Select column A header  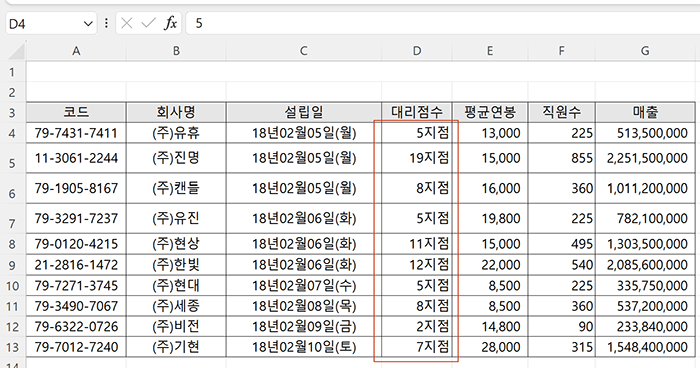76,51
